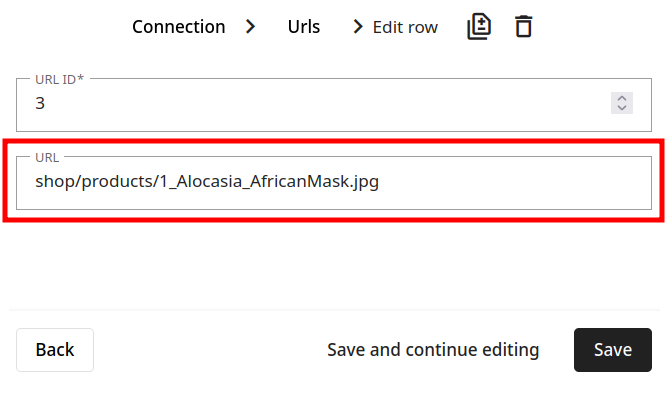The width and height of the screenshot is (671, 394).
Task: Increase URL ID using the up arrow
Action: point(622,98)
